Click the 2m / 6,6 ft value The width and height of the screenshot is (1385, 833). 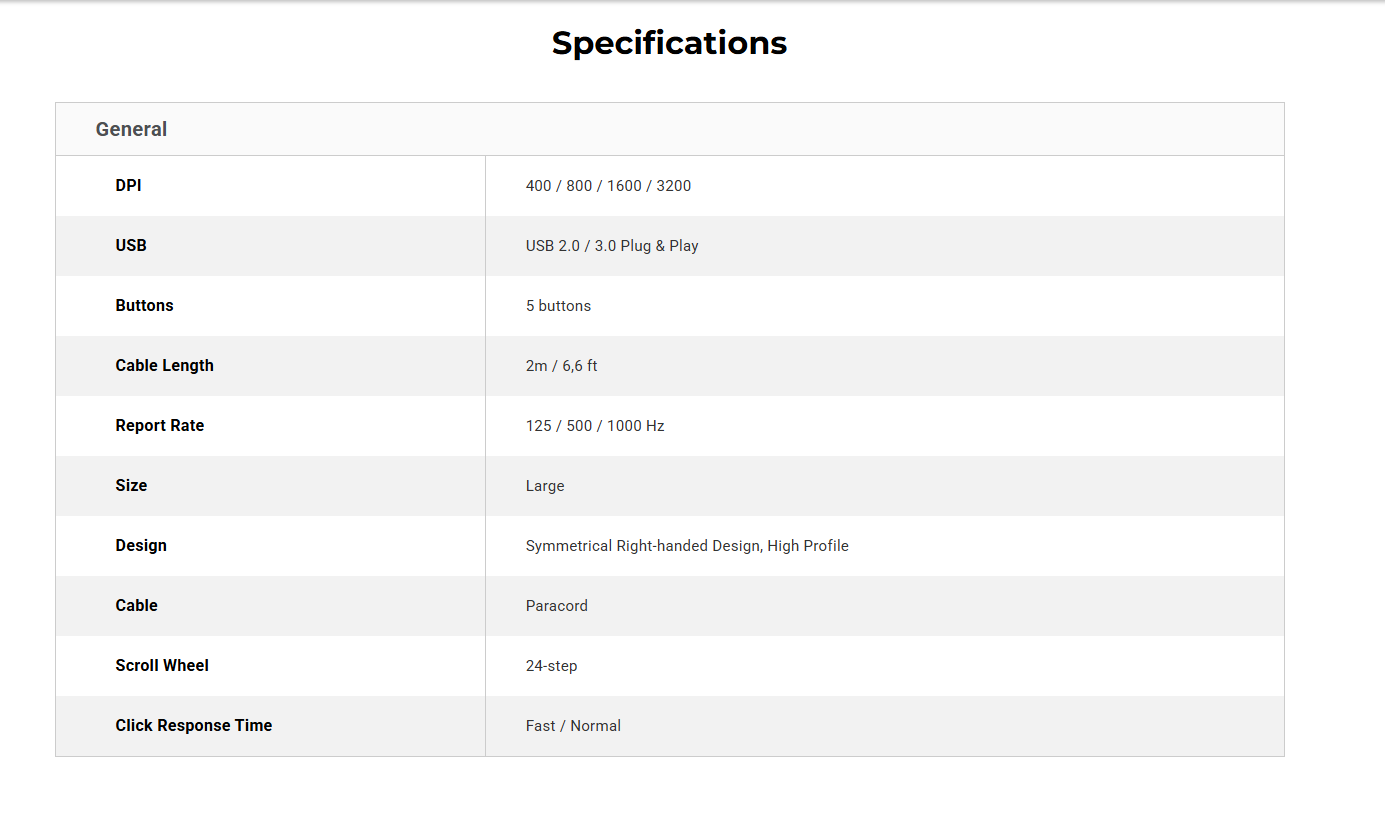[561, 366]
